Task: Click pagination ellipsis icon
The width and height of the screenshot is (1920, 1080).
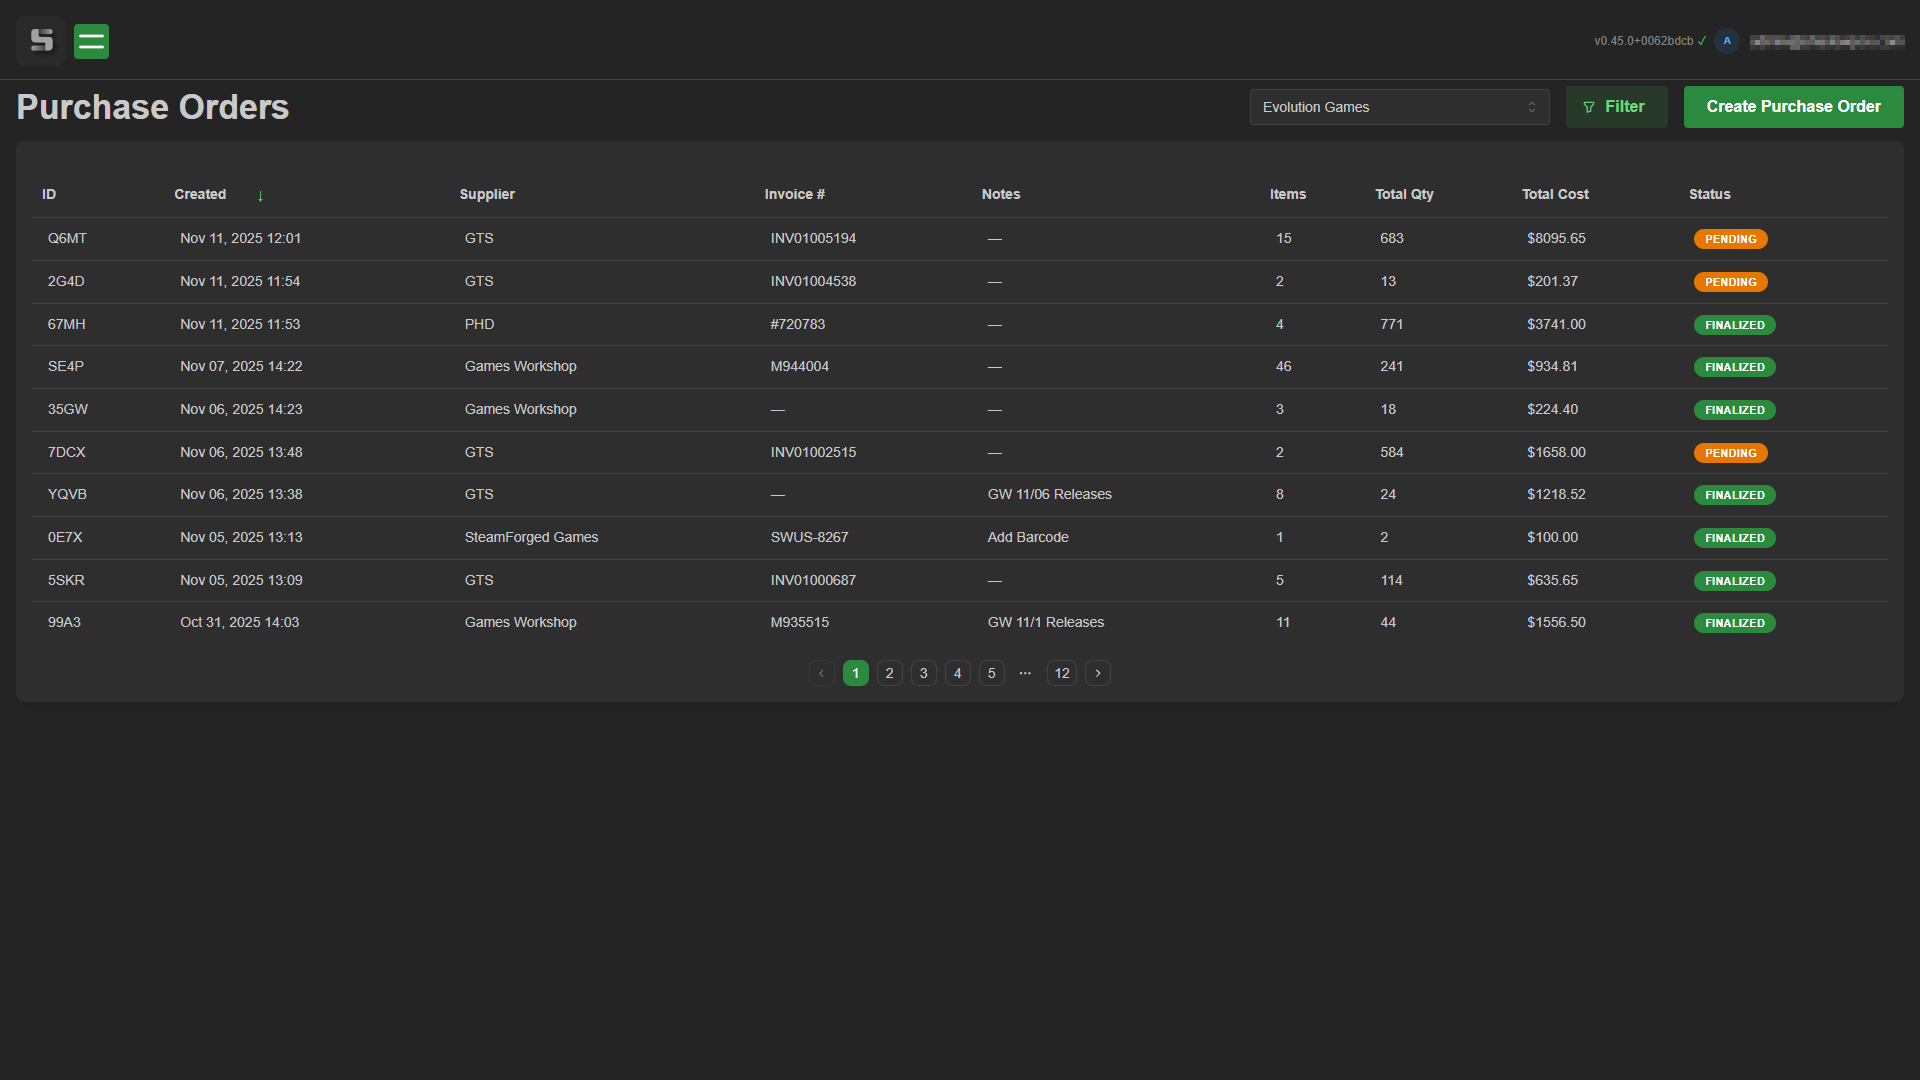Action: [x=1025, y=673]
